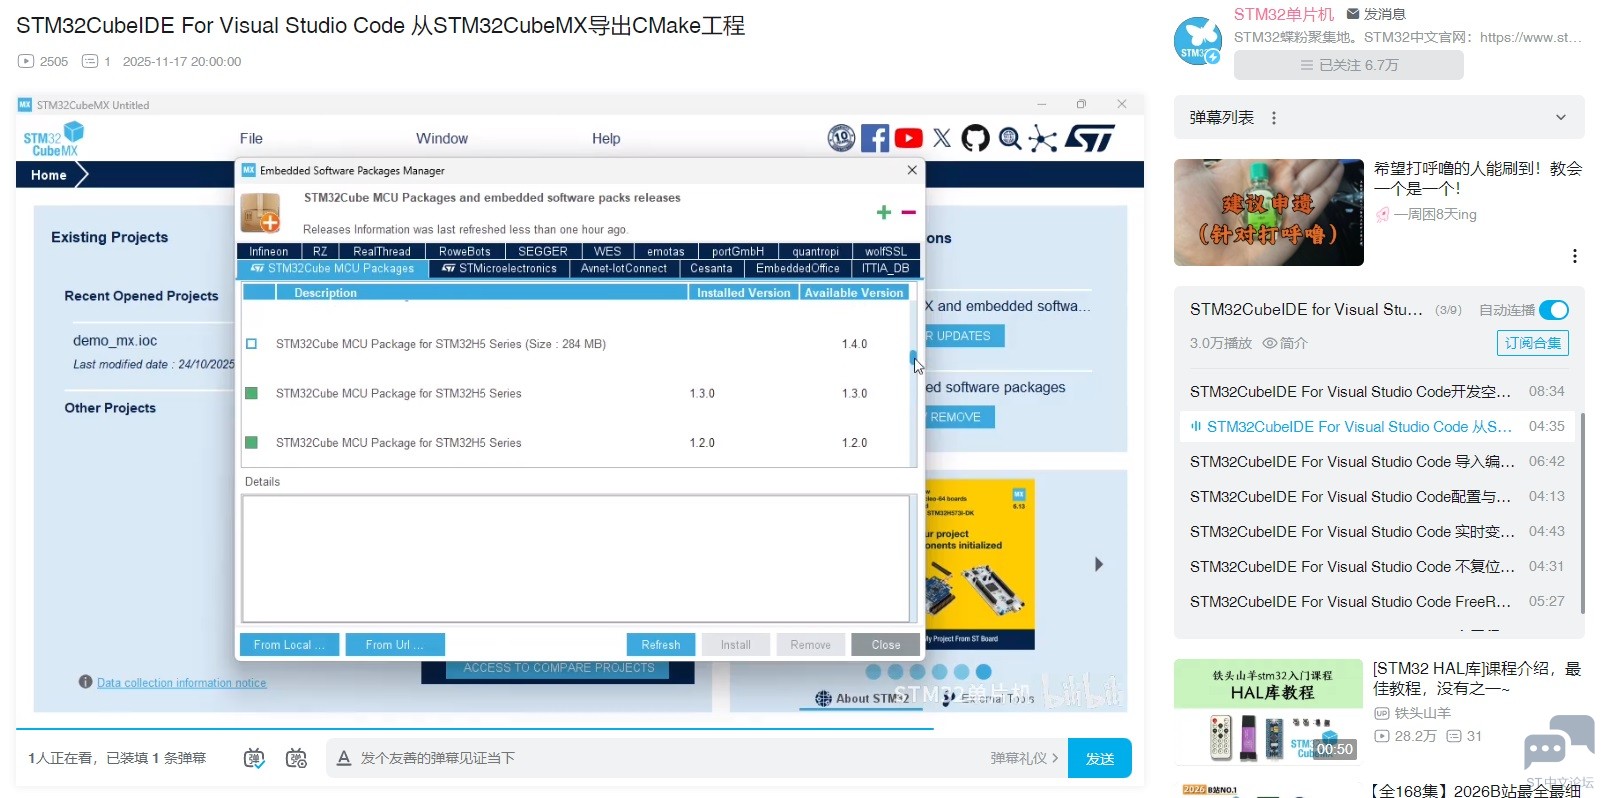
Task: Open recent project demo_mx.ioc
Action: pos(115,340)
